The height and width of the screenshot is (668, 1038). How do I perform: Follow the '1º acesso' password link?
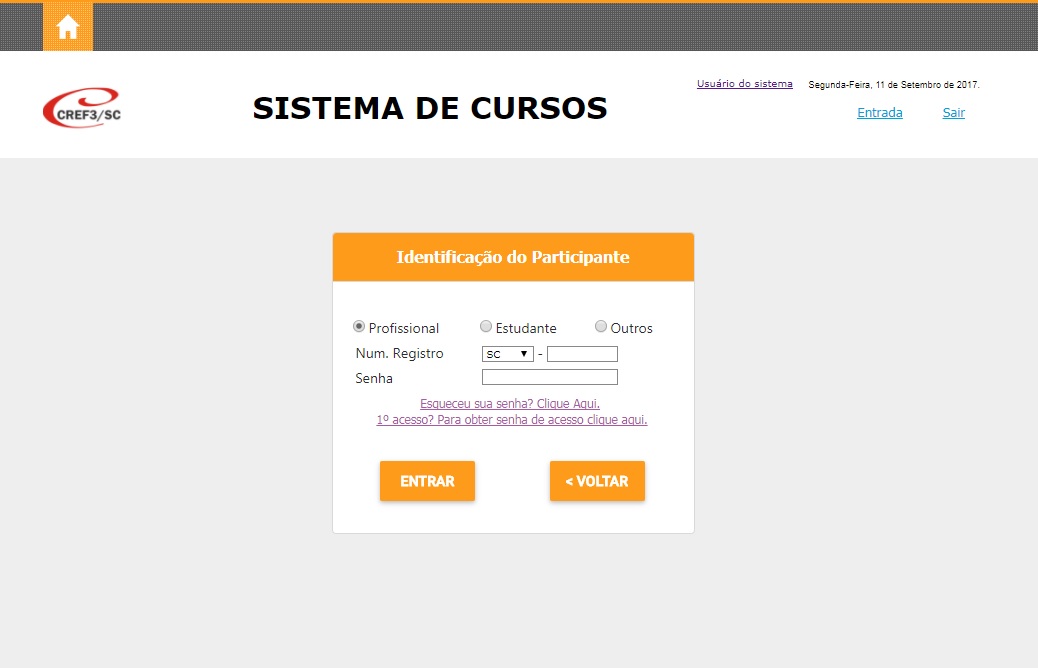[512, 420]
